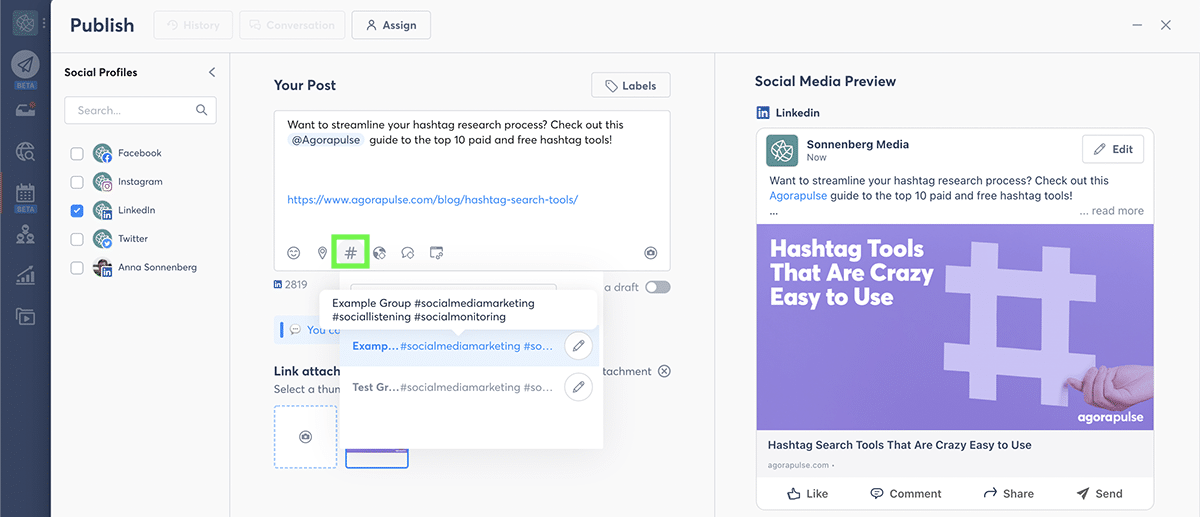This screenshot has height=517, width=1200.
Task: Click Comment in the LinkedIn preview
Action: click(x=906, y=493)
